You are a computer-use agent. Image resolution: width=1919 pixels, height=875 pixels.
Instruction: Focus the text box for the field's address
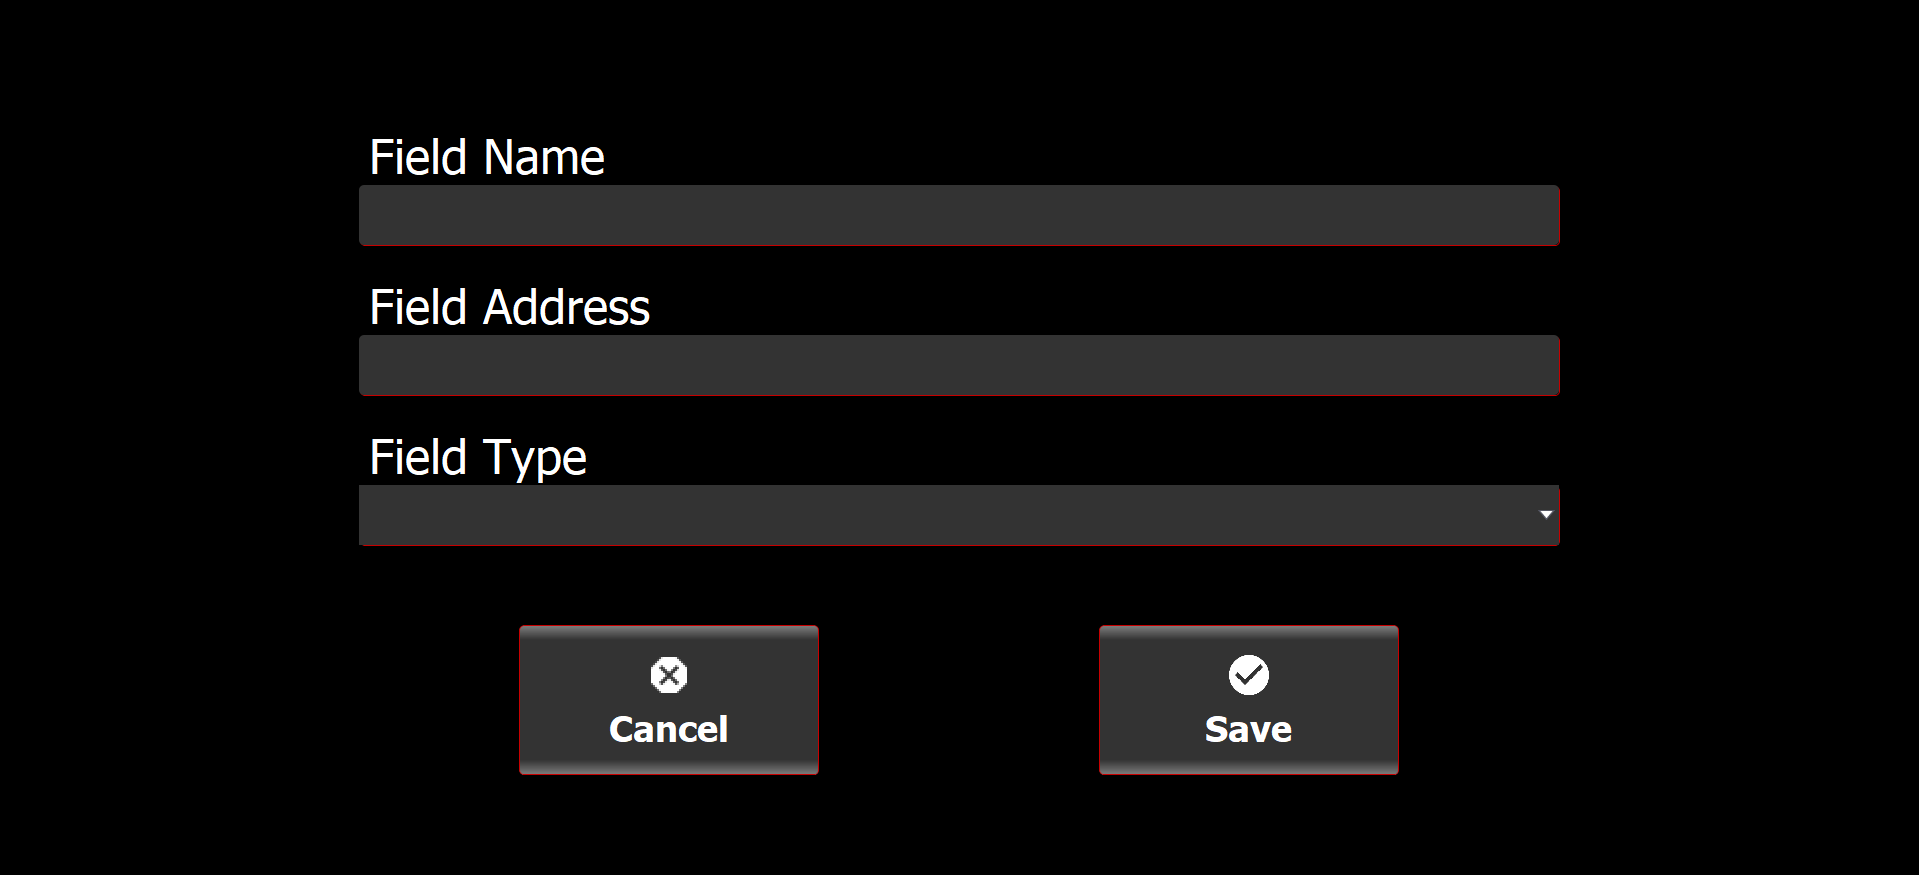pyautogui.click(x=958, y=365)
